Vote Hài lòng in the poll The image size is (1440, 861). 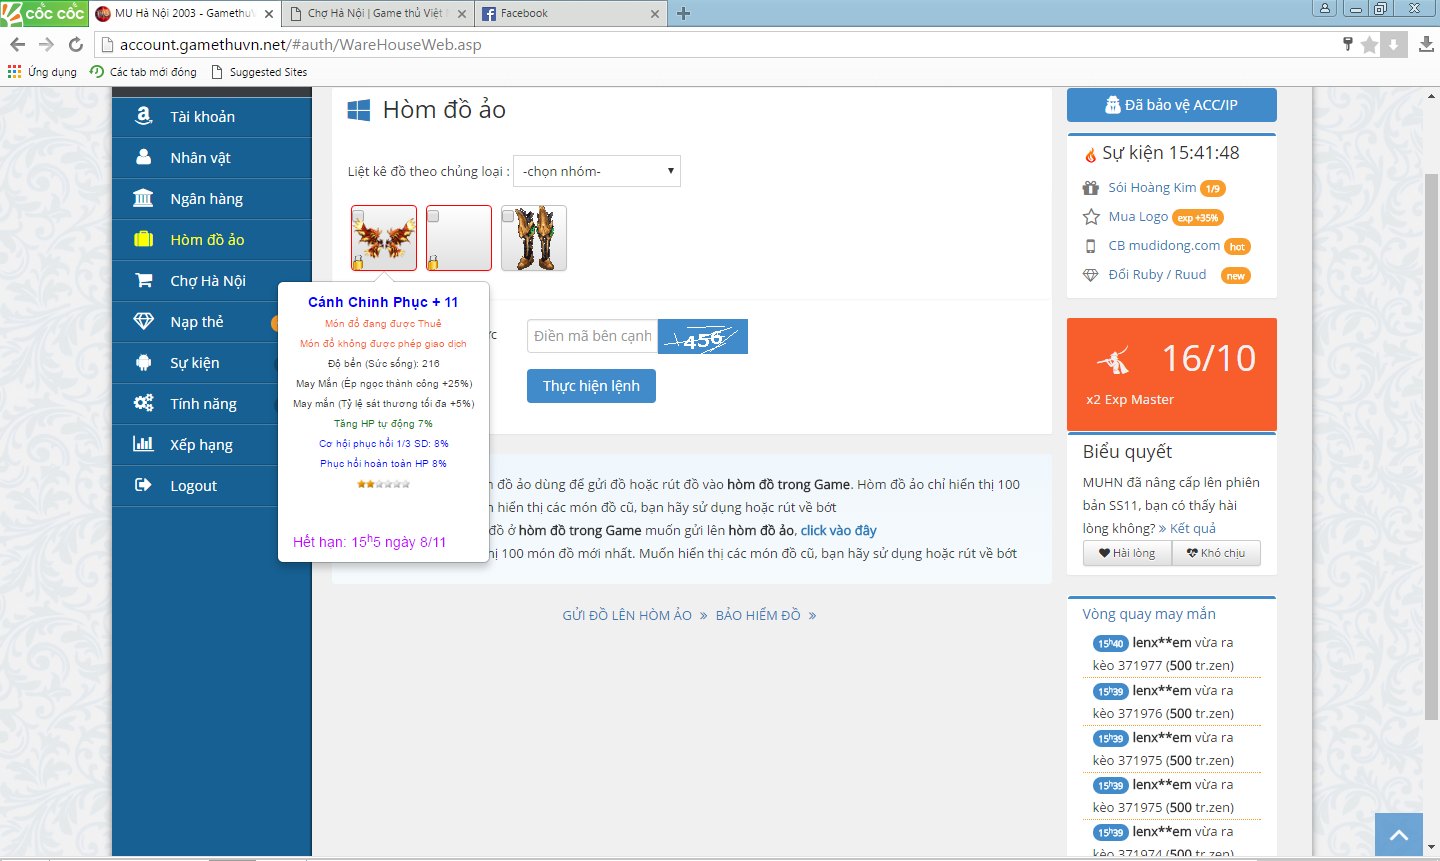(x=1127, y=553)
